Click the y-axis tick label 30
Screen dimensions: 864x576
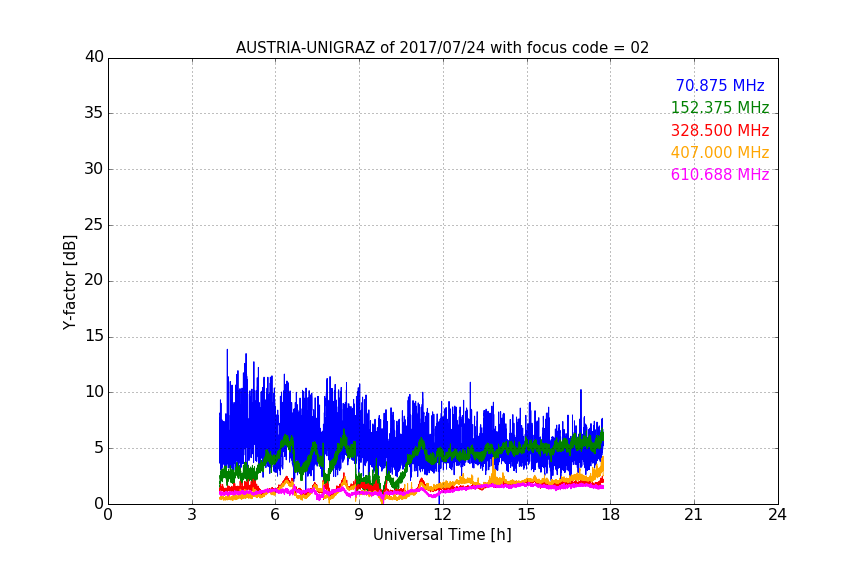point(94,169)
